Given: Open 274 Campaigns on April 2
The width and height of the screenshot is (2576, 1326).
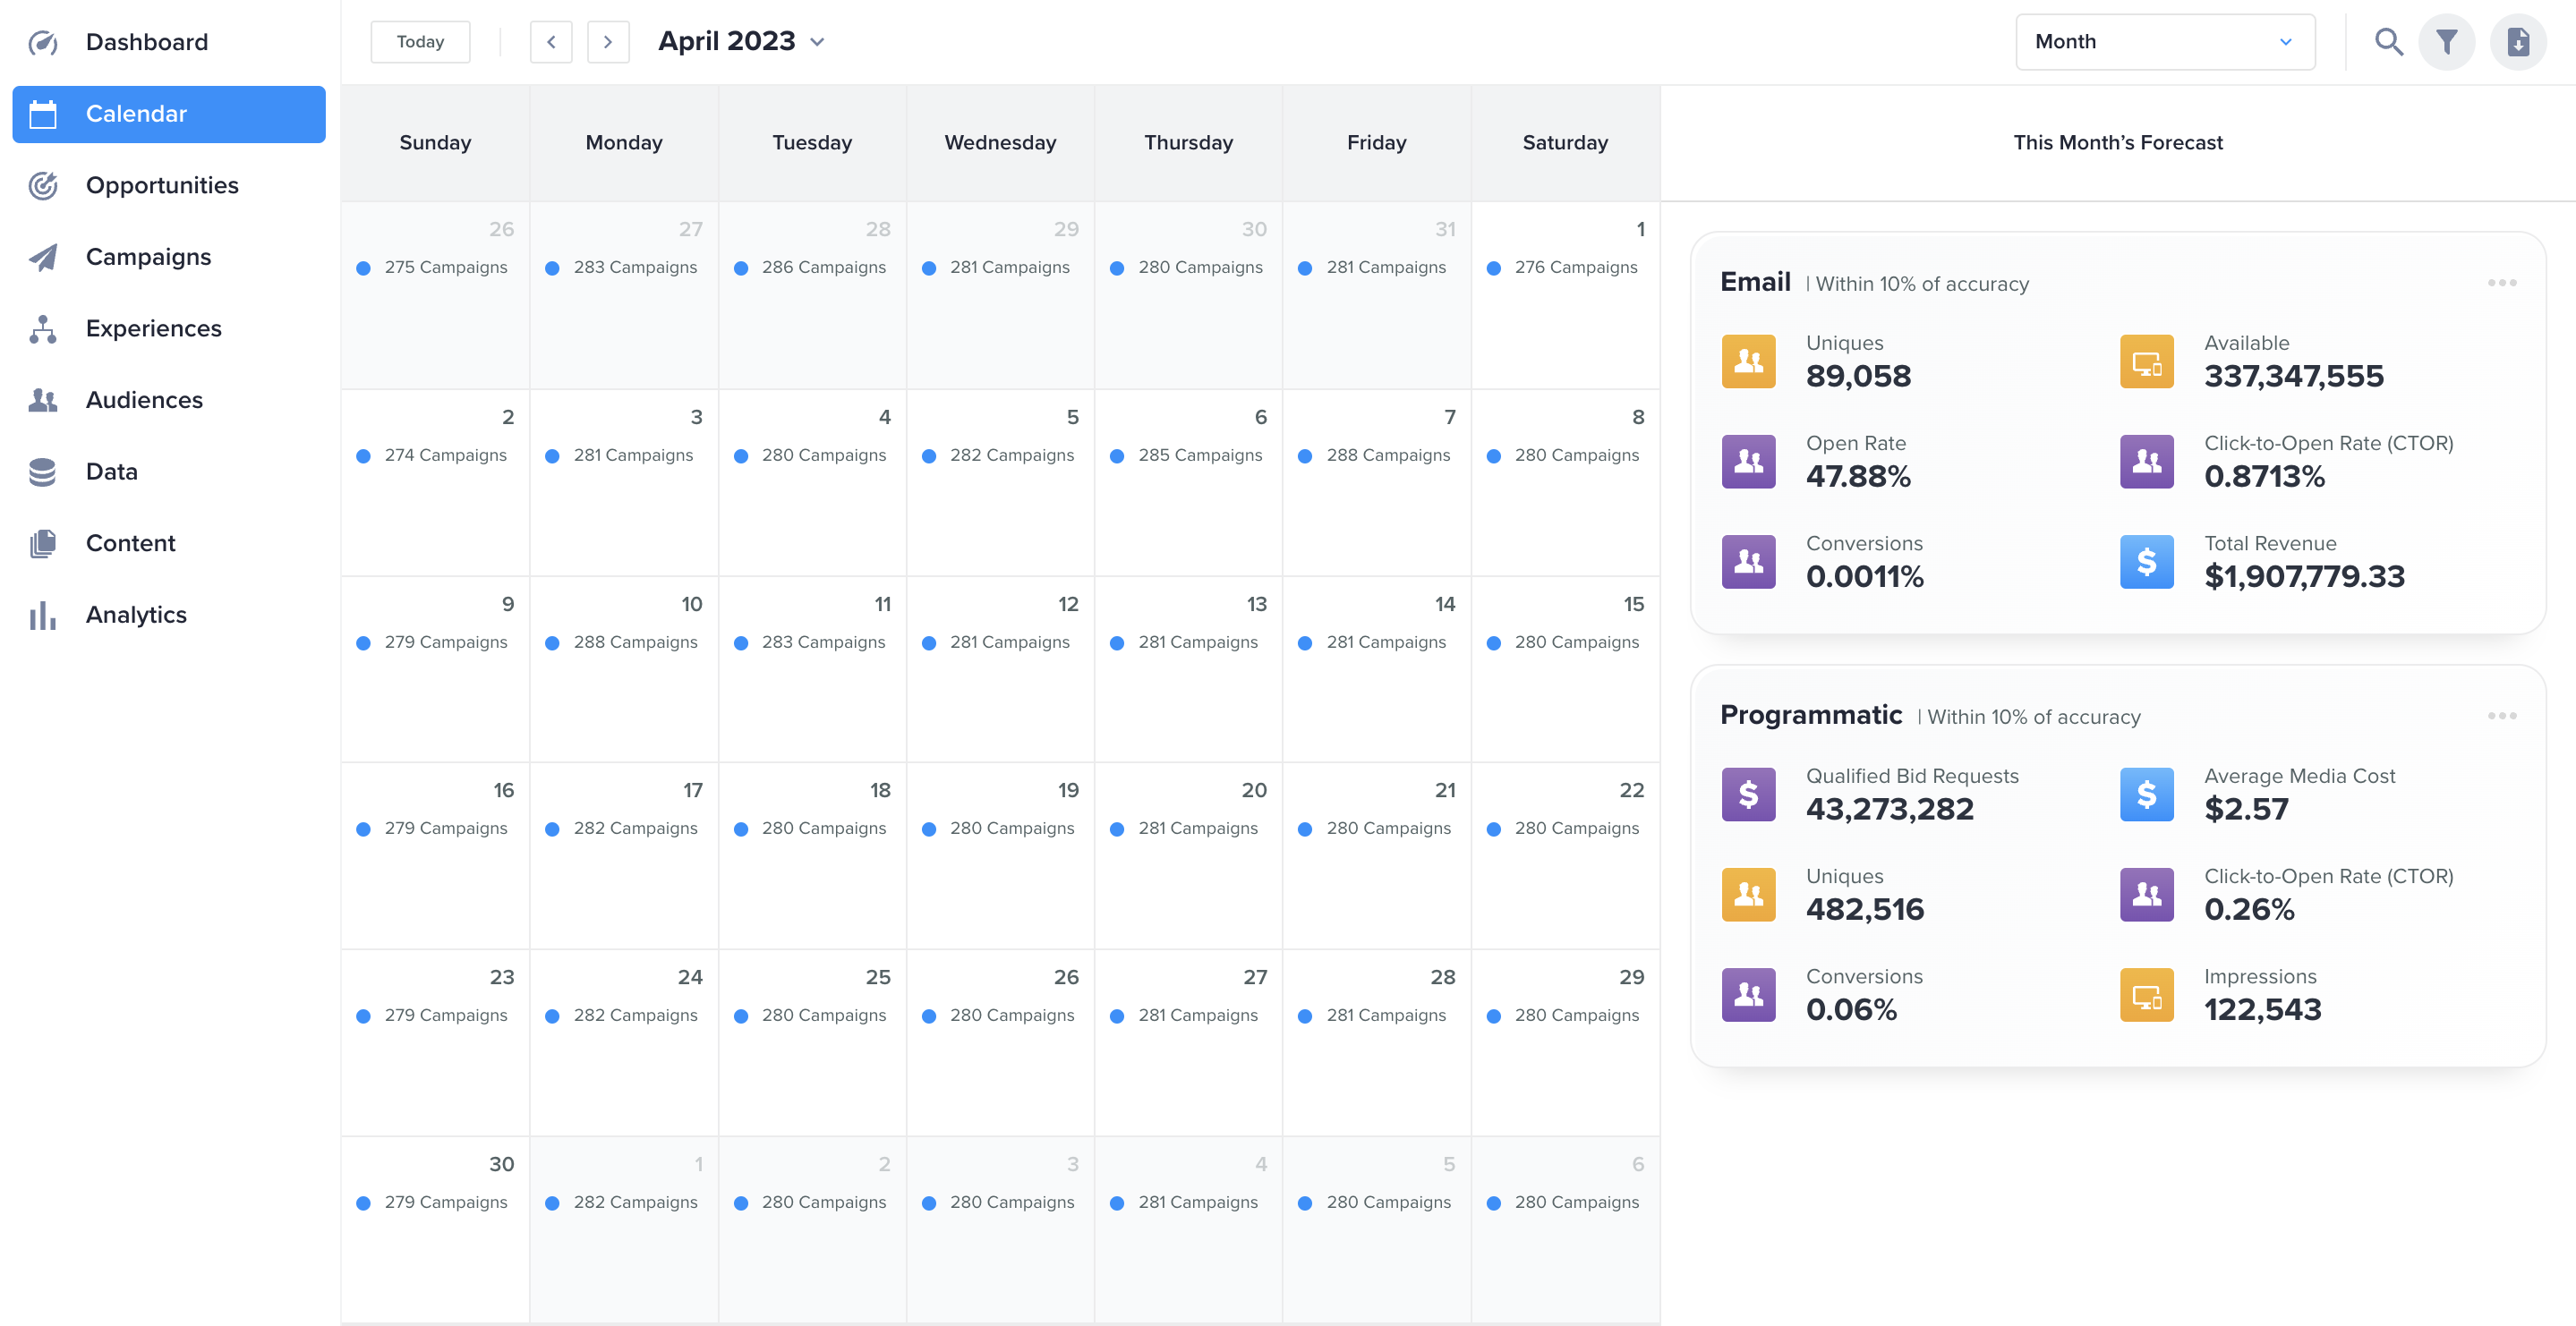Looking at the screenshot, I should pyautogui.click(x=445, y=455).
